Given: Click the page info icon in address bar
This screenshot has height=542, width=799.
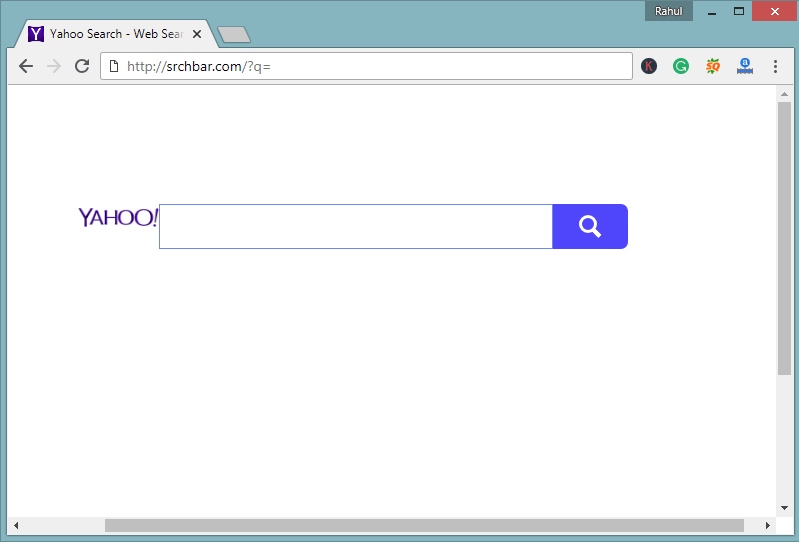Looking at the screenshot, I should tap(114, 66).
